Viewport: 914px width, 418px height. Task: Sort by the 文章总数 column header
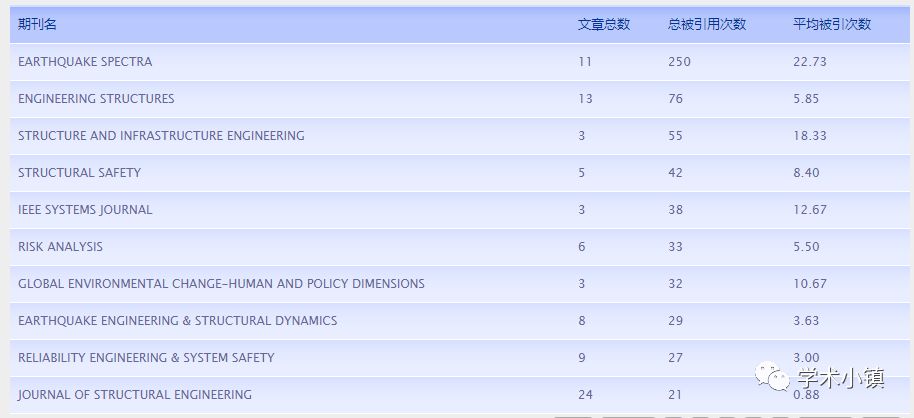[x=604, y=25]
